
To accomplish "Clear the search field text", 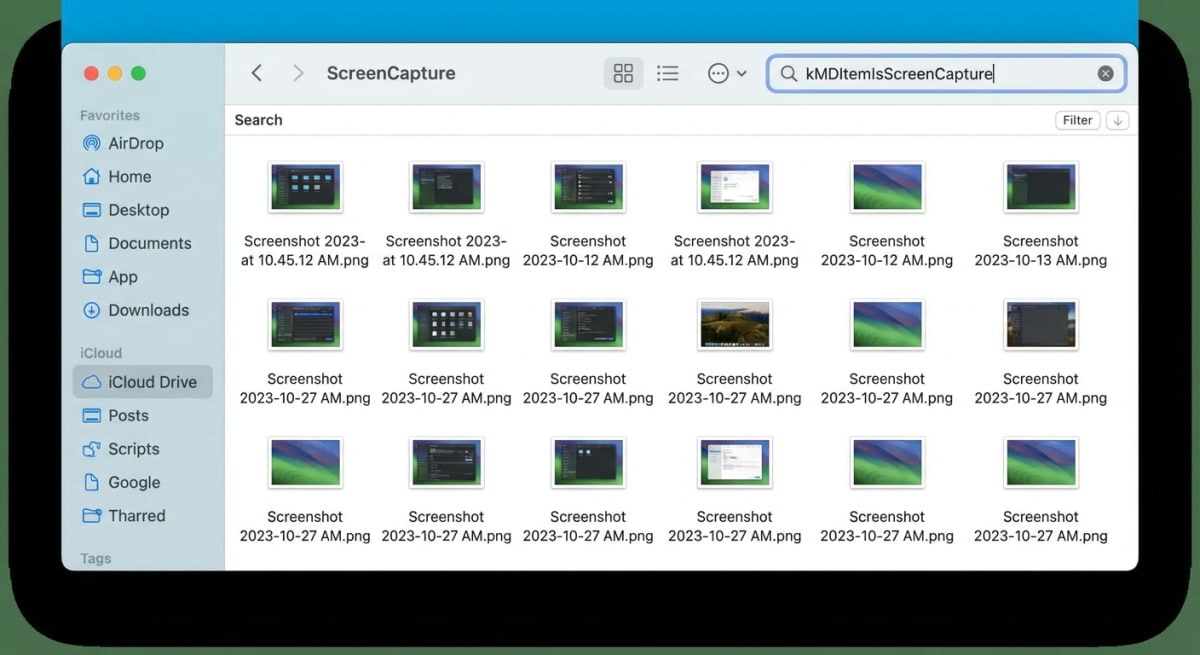I will pyautogui.click(x=1105, y=72).
